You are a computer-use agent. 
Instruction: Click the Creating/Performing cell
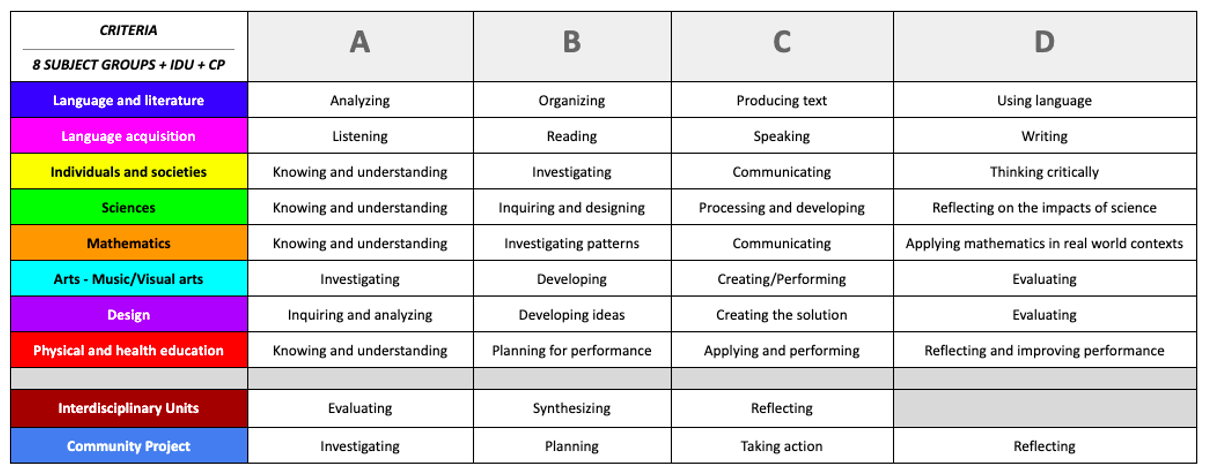782,279
